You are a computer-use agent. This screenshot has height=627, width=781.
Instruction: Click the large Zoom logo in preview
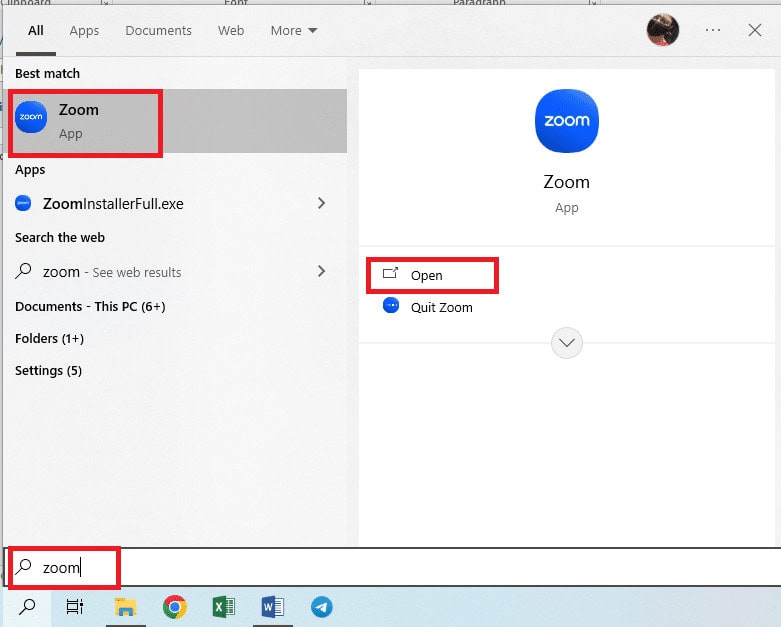[567, 121]
